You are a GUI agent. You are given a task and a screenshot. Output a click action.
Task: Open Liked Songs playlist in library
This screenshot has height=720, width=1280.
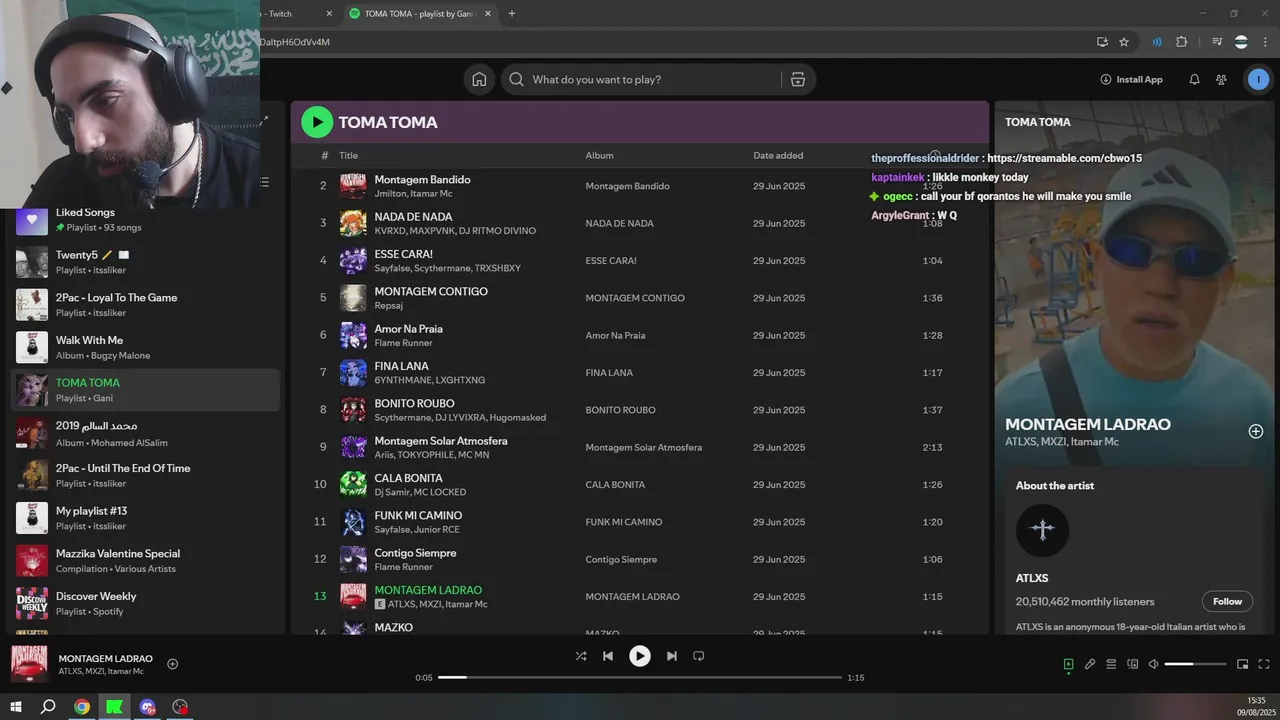[146, 220]
